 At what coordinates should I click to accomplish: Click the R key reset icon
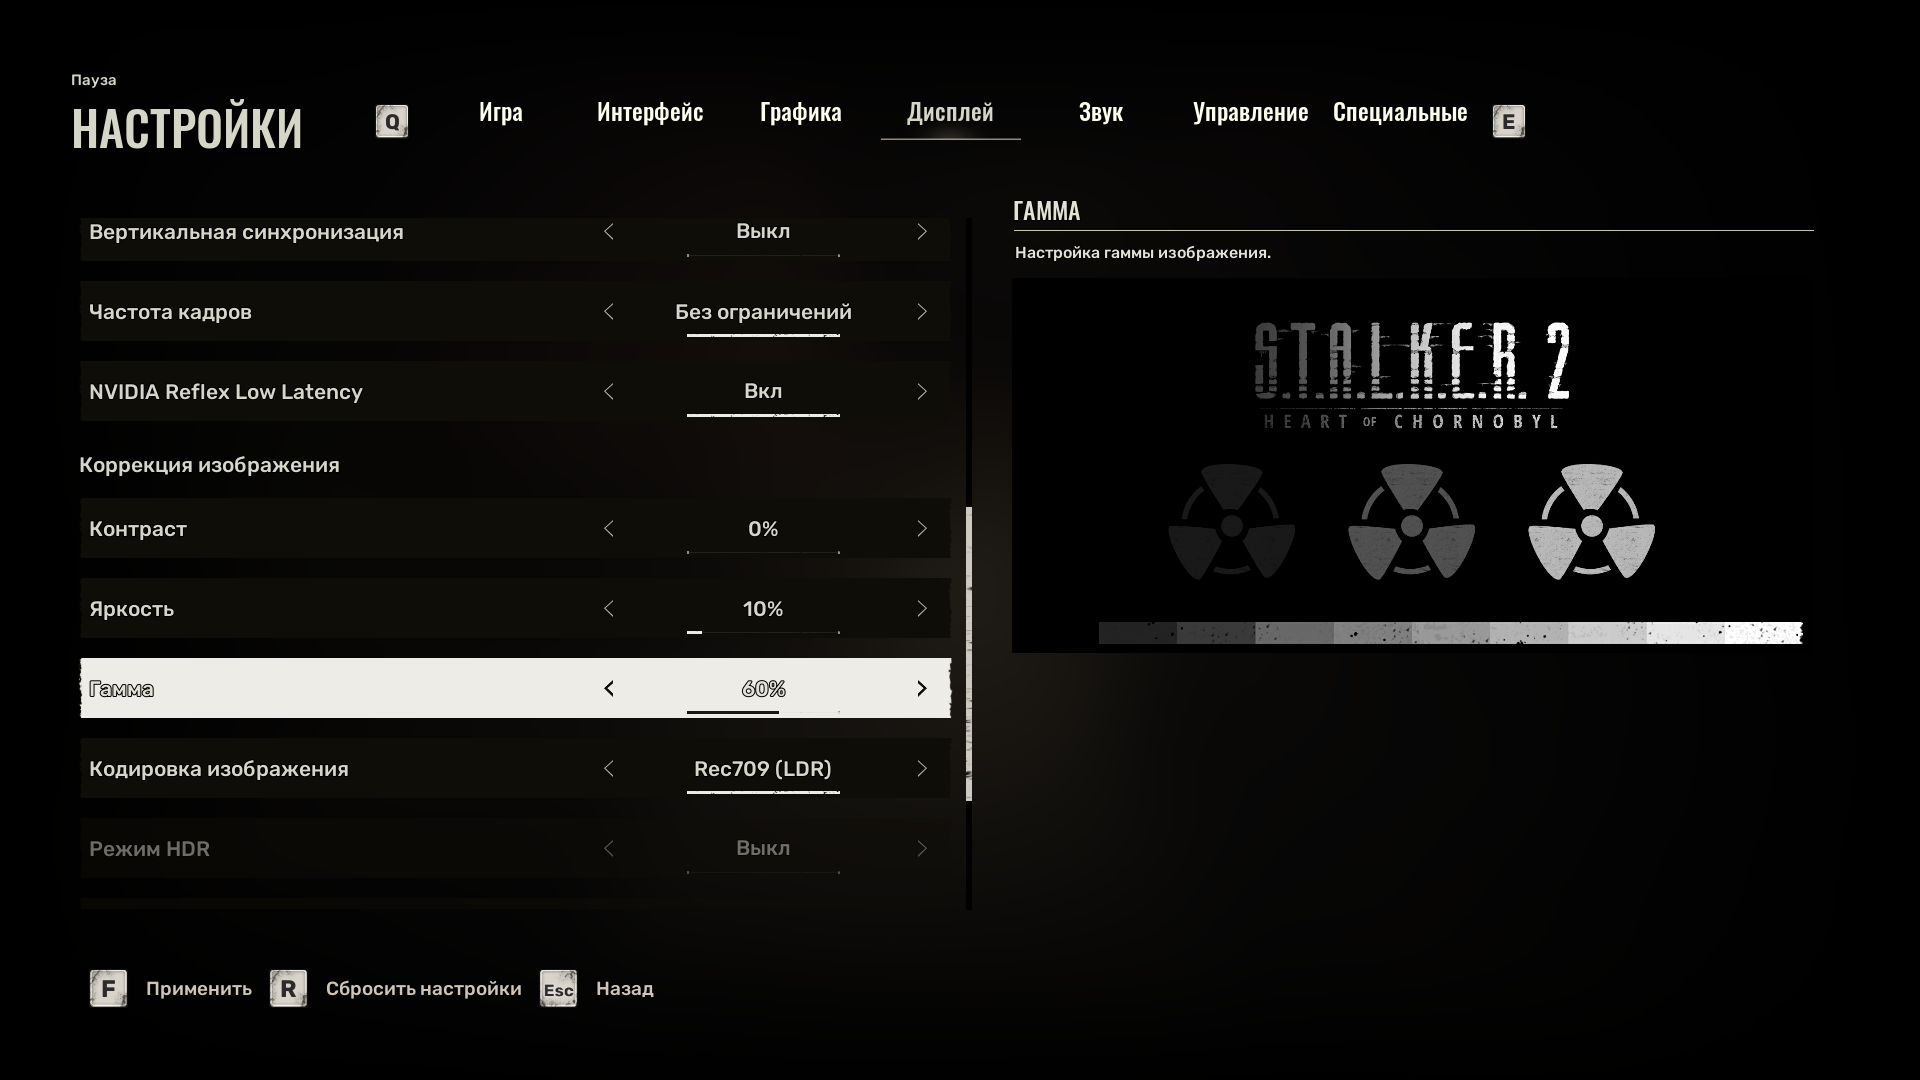click(288, 989)
